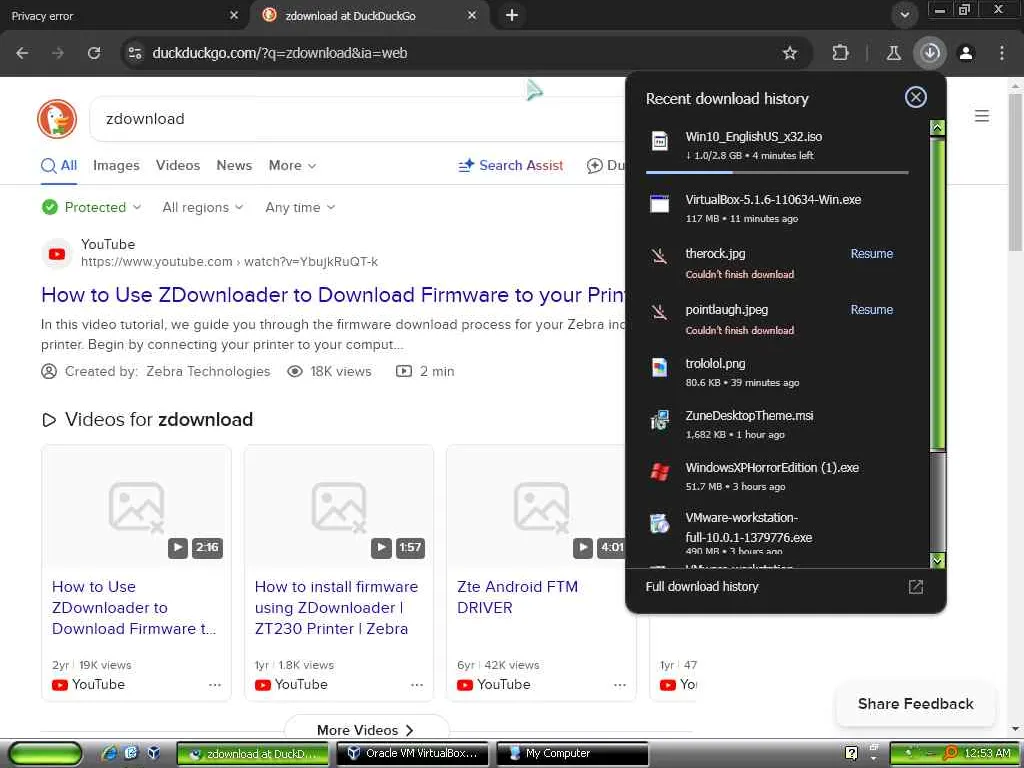Image resolution: width=1024 pixels, height=768 pixels.
Task: Open the Extensions puzzle icon
Action: click(x=840, y=53)
